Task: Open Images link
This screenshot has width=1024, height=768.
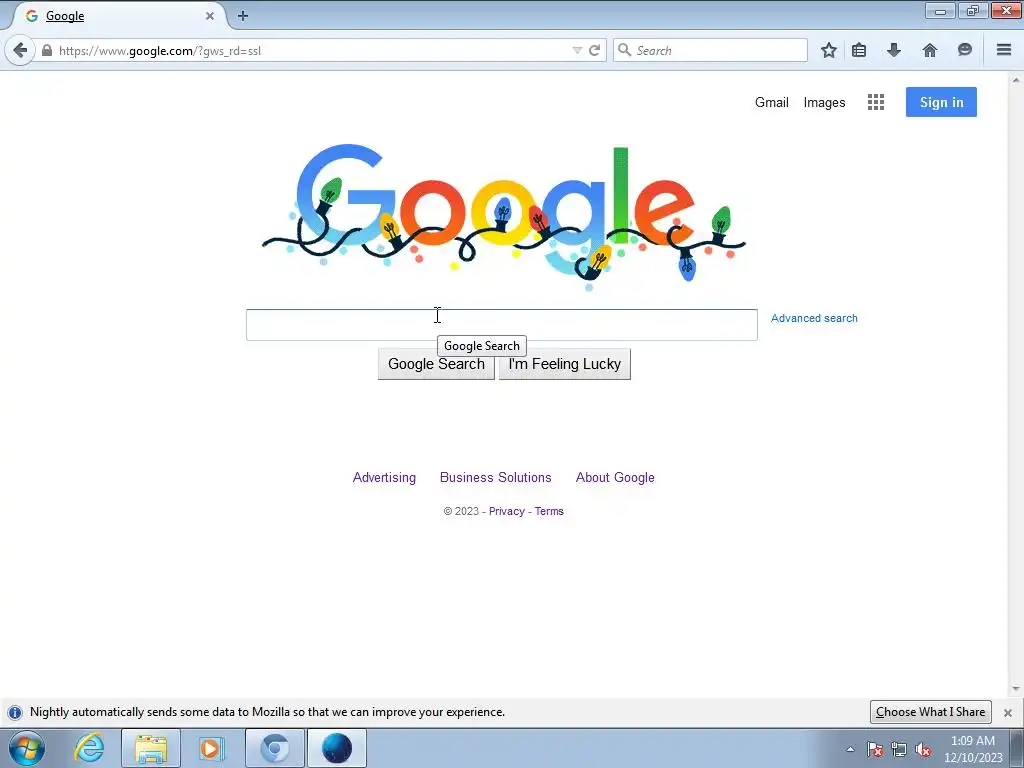Action: [x=824, y=103]
